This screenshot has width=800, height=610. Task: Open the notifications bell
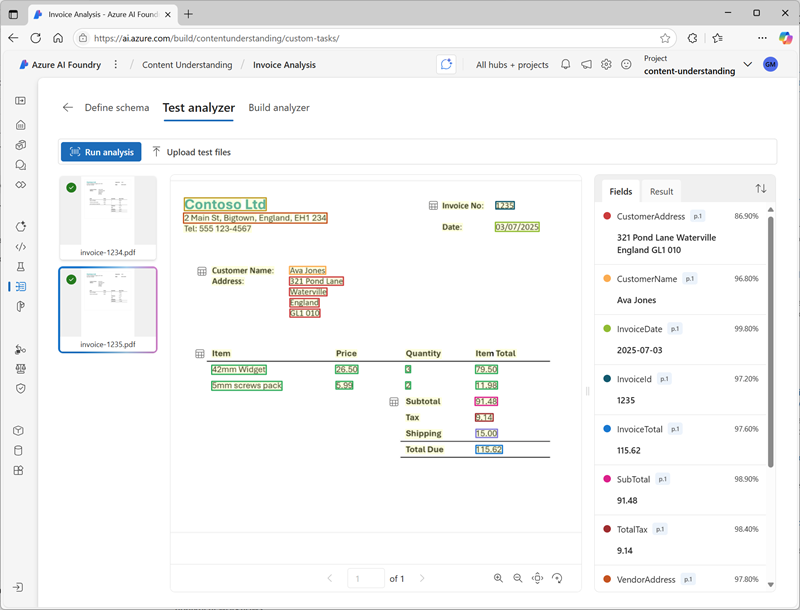coord(565,64)
